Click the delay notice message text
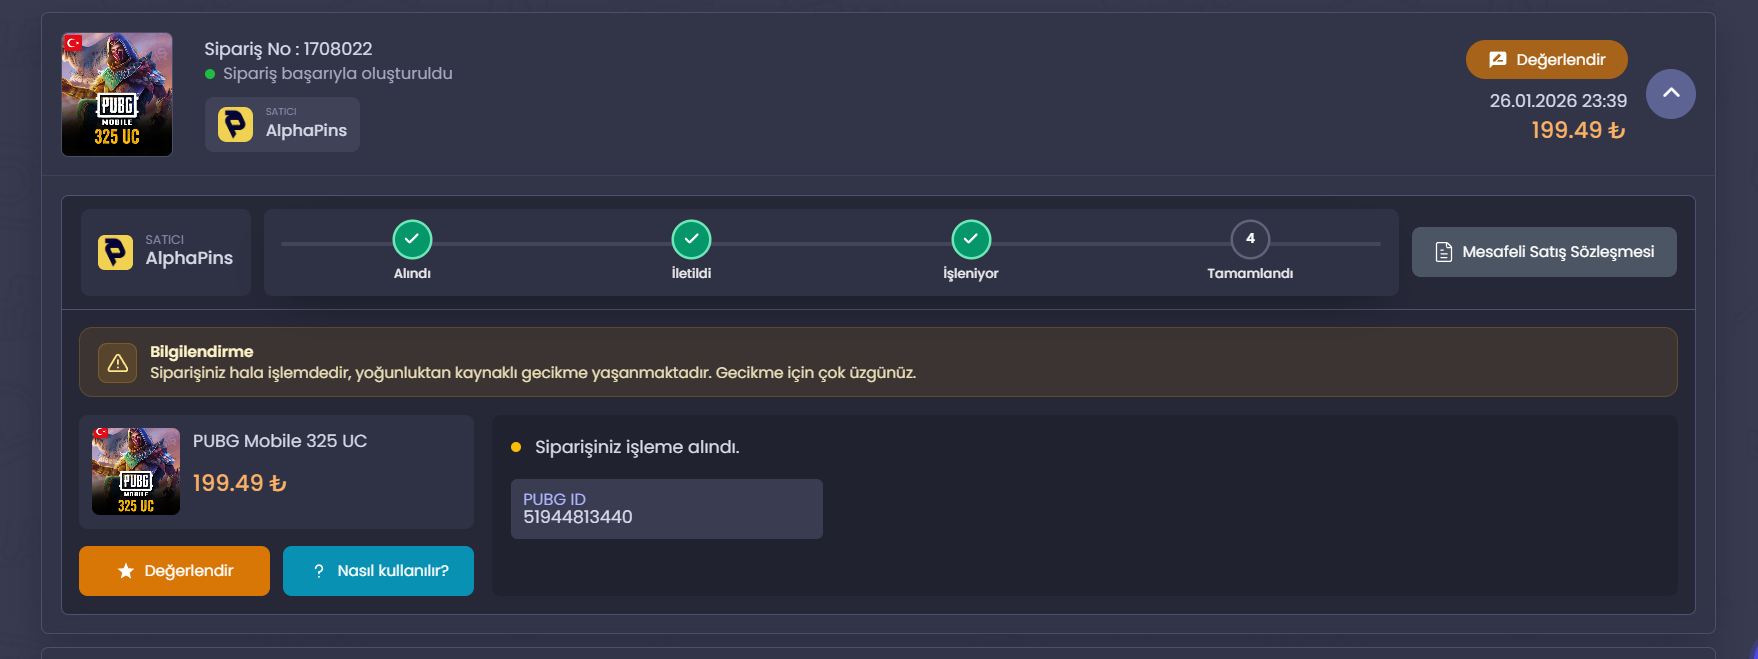This screenshot has height=659, width=1758. (x=533, y=373)
